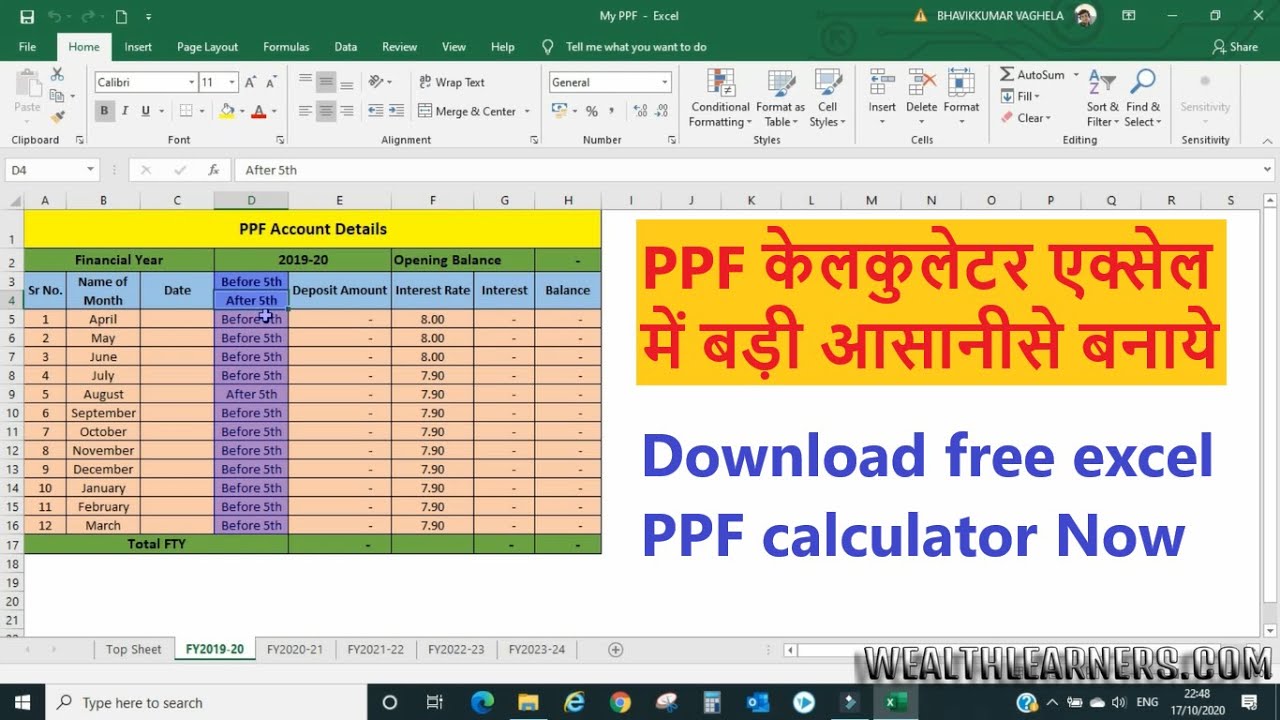Image resolution: width=1280 pixels, height=720 pixels.
Task: Apply Comma Style number format
Action: 612,111
